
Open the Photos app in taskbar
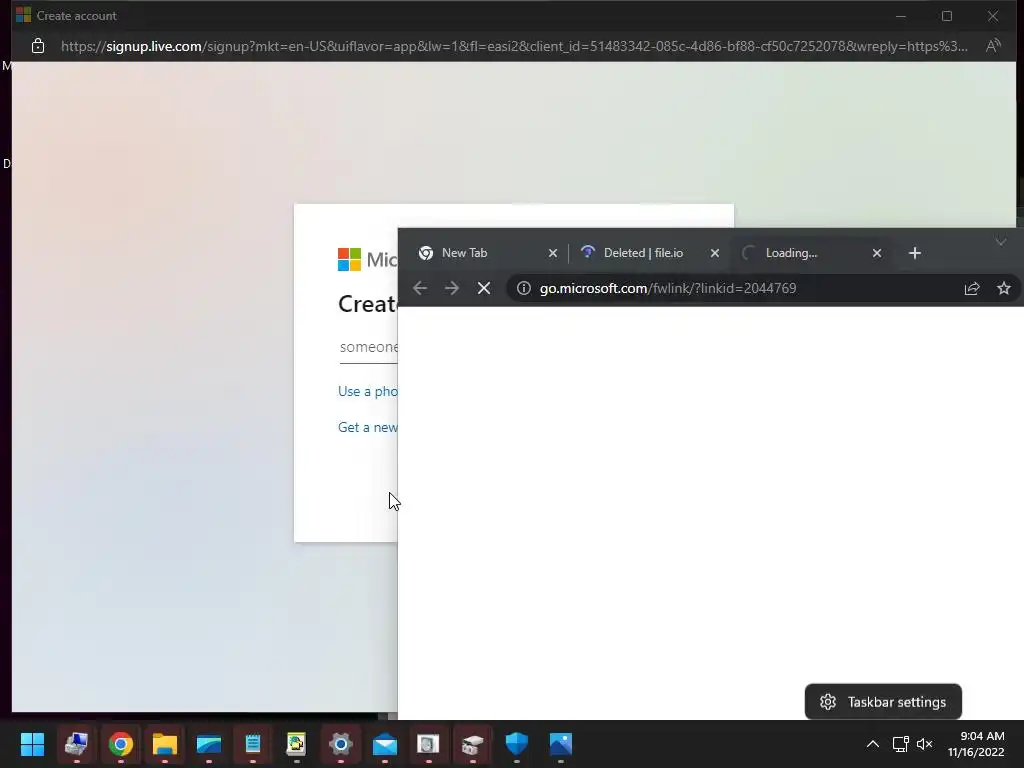(560, 744)
